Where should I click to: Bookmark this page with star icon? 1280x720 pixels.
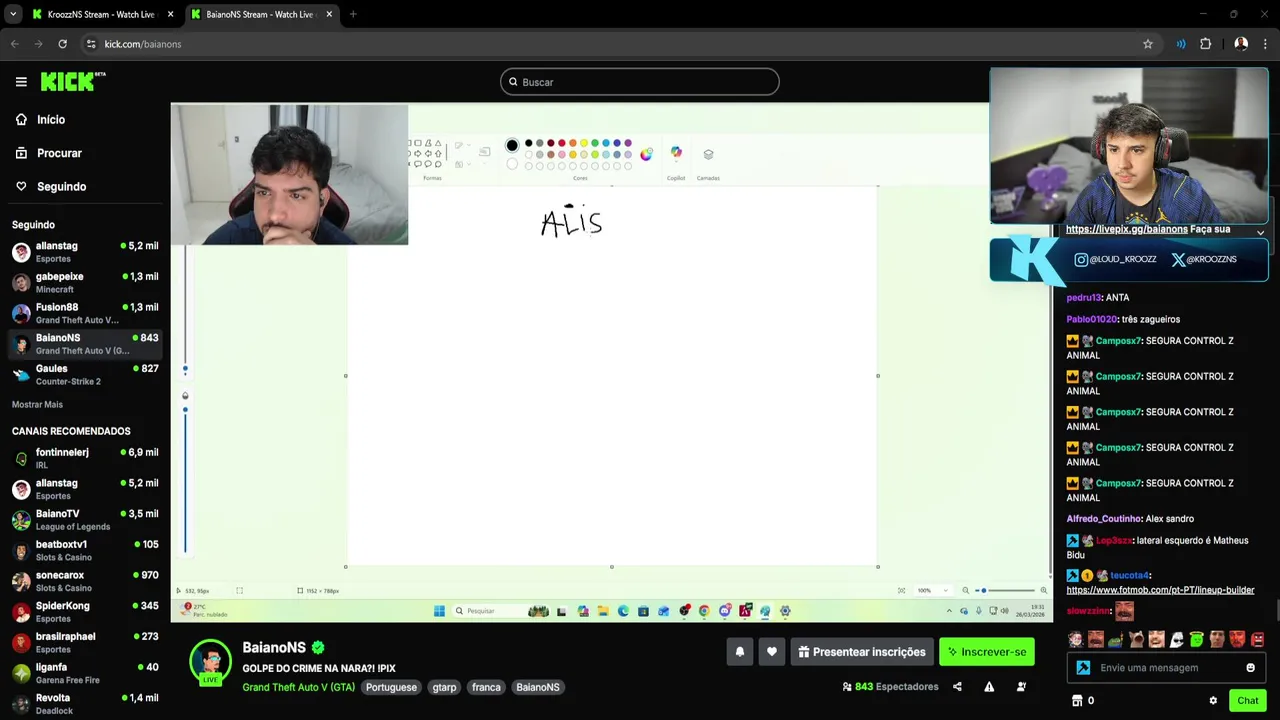click(x=1148, y=44)
